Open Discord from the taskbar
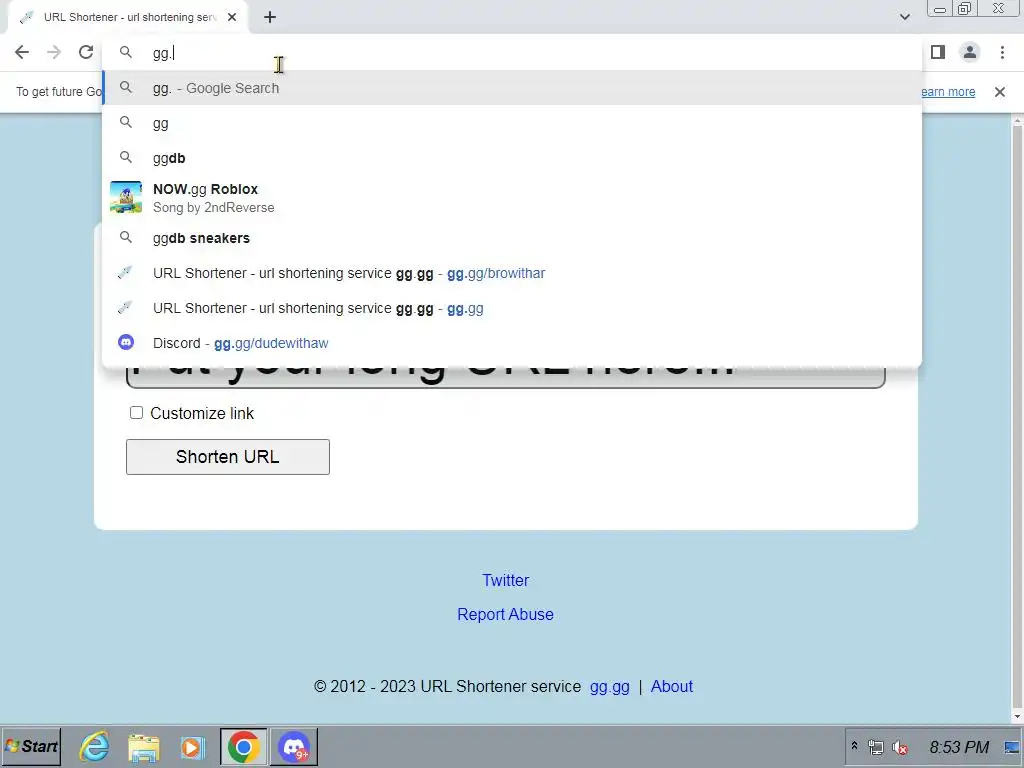 pyautogui.click(x=294, y=746)
